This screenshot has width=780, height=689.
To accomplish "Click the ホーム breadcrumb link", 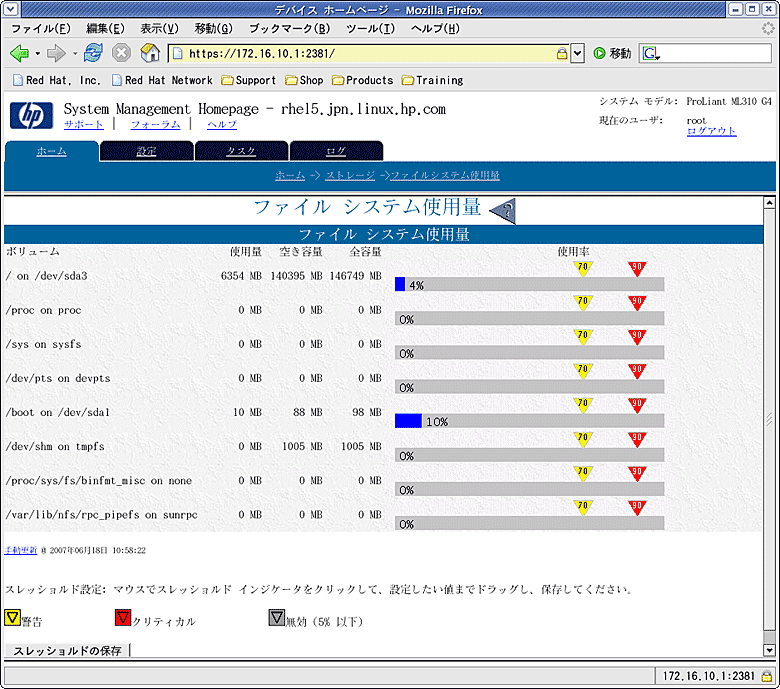I will tap(290, 175).
